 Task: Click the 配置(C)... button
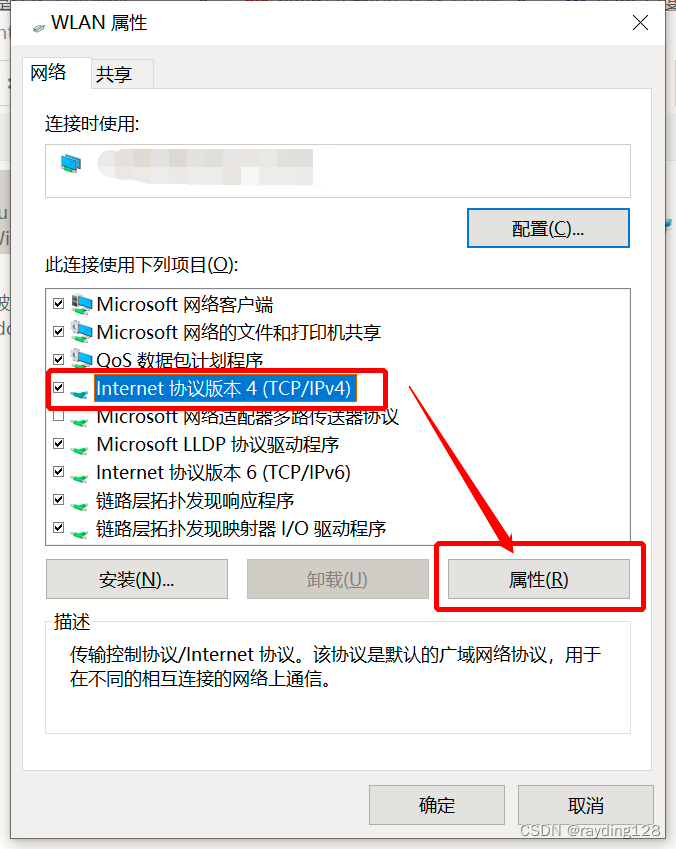[x=548, y=228]
